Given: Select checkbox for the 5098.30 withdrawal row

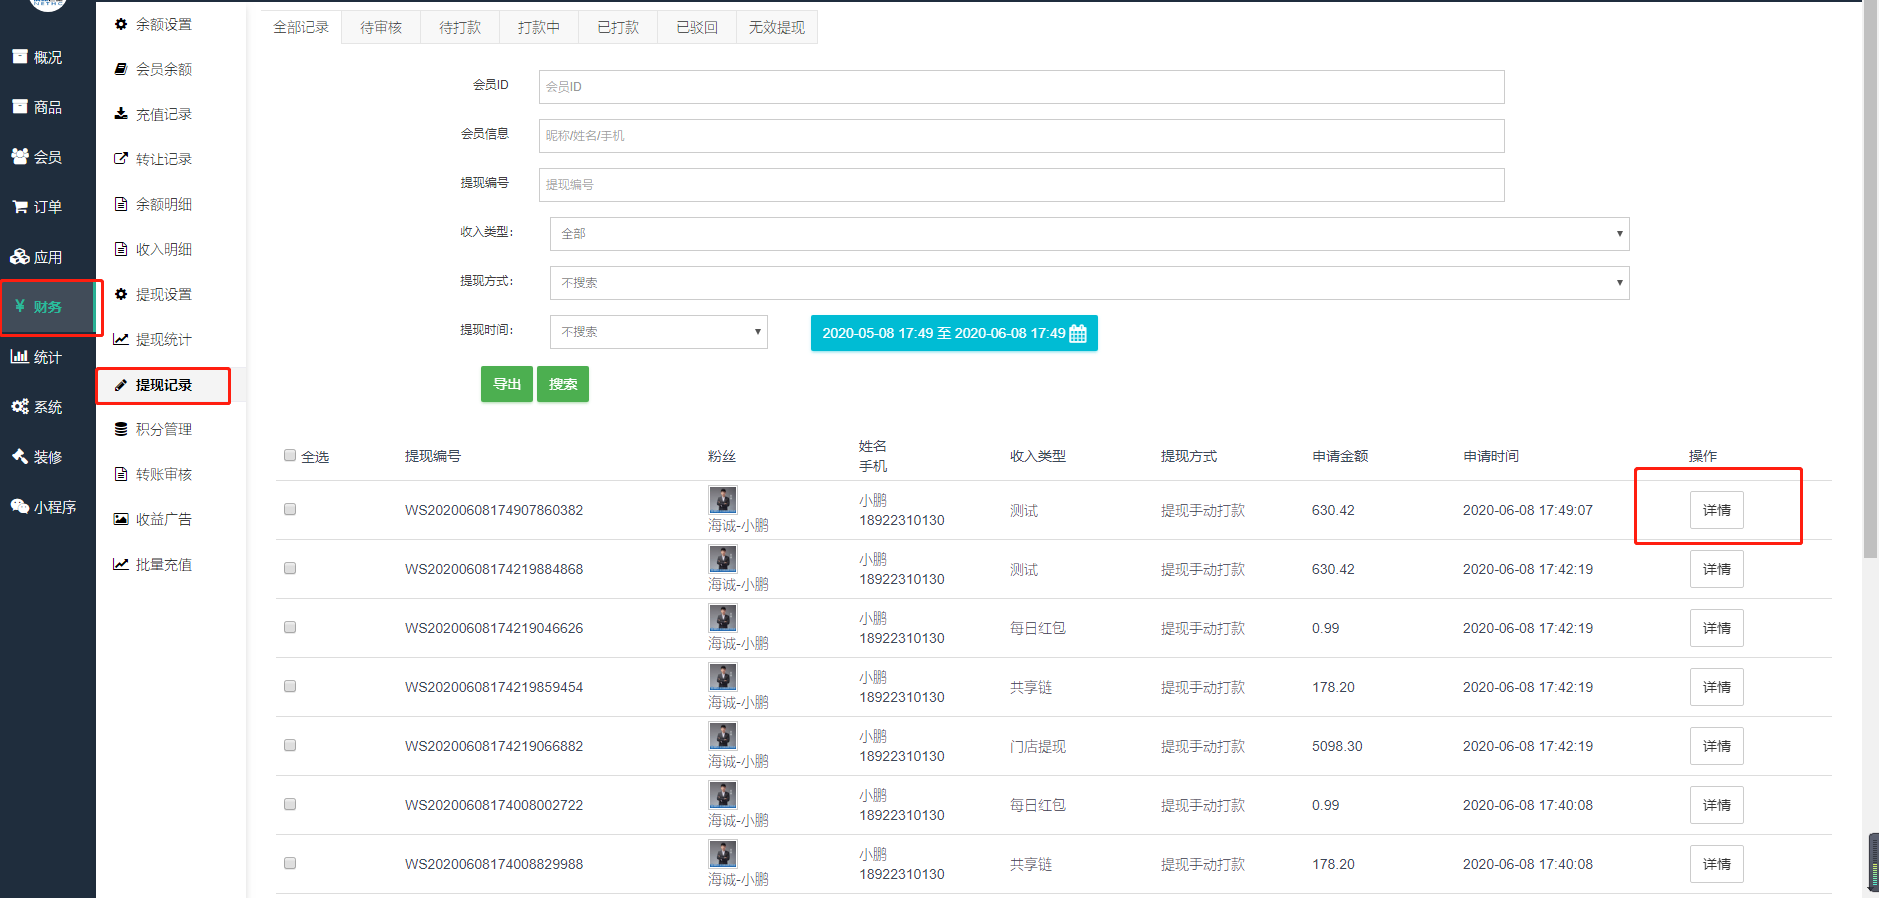Looking at the screenshot, I should pyautogui.click(x=290, y=745).
